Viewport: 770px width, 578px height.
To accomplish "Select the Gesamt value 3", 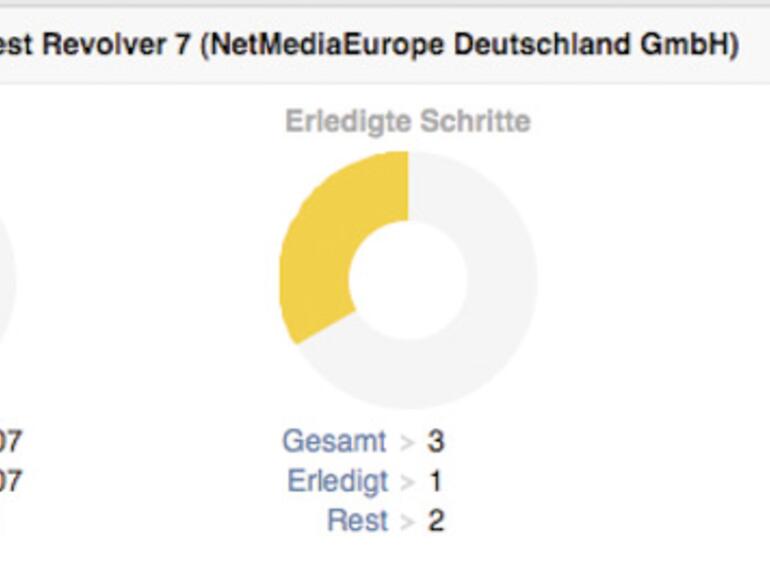I will coord(435,441).
